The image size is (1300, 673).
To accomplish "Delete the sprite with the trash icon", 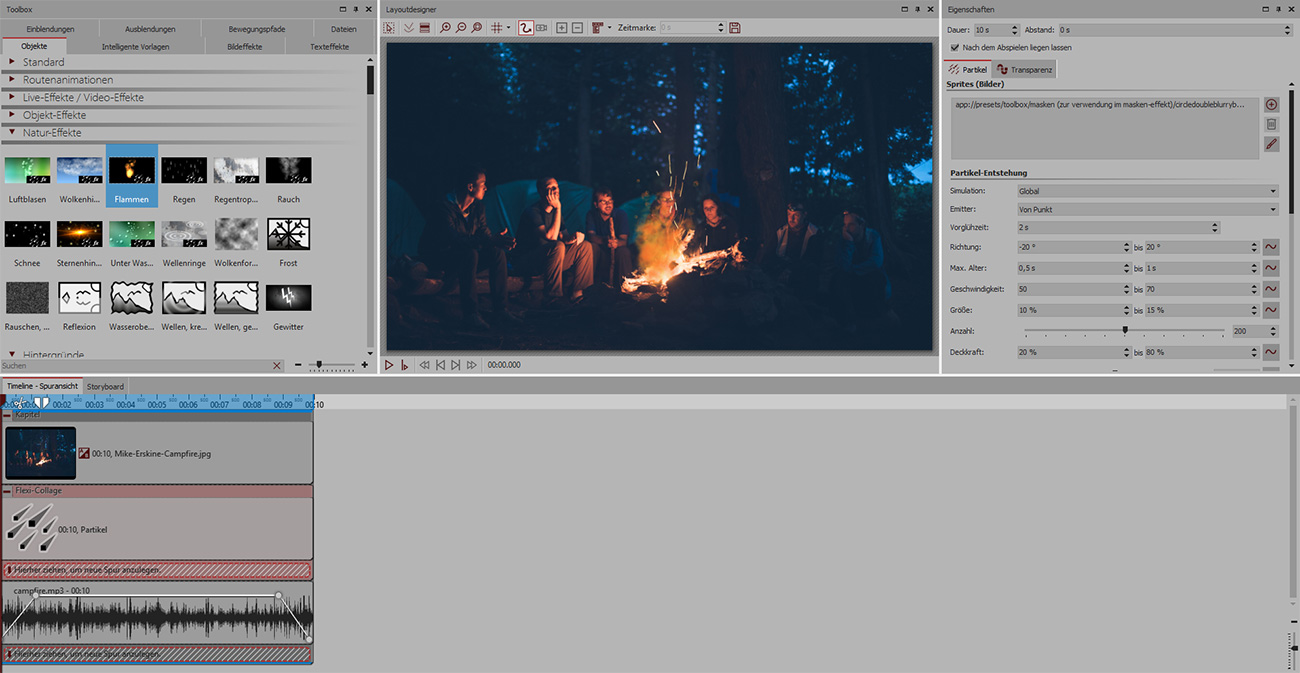I will 1271,124.
